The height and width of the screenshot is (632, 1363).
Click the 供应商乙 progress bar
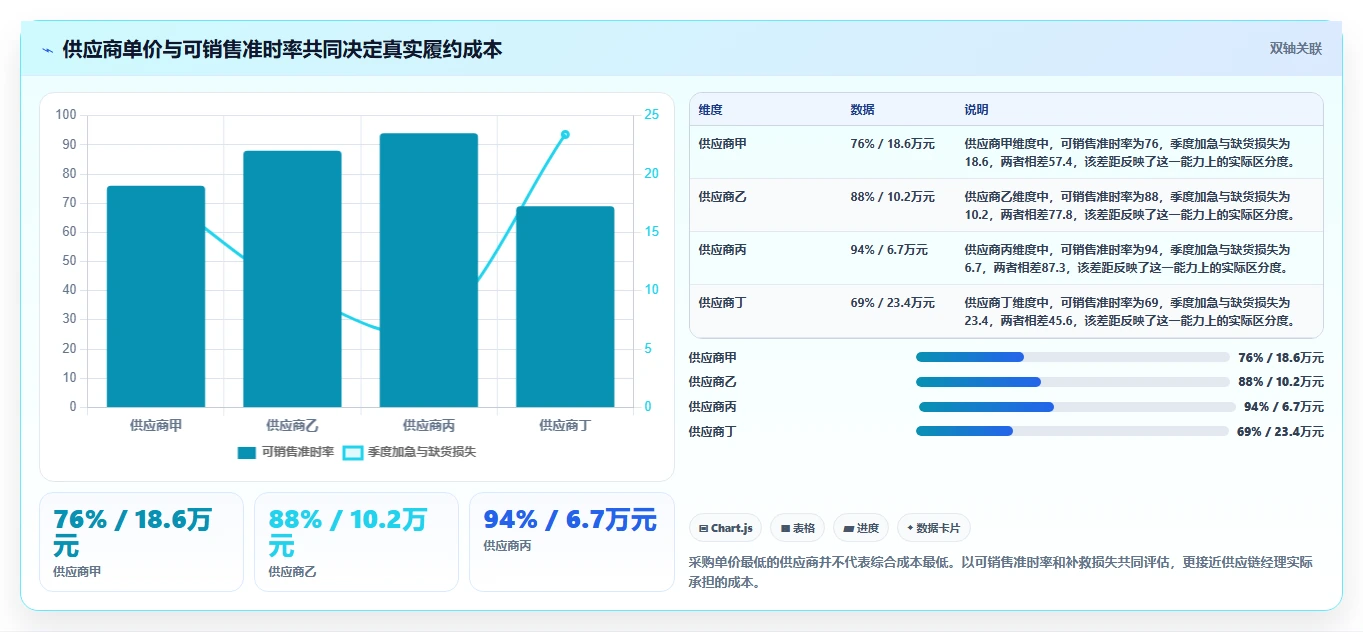pyautogui.click(x=1073, y=382)
